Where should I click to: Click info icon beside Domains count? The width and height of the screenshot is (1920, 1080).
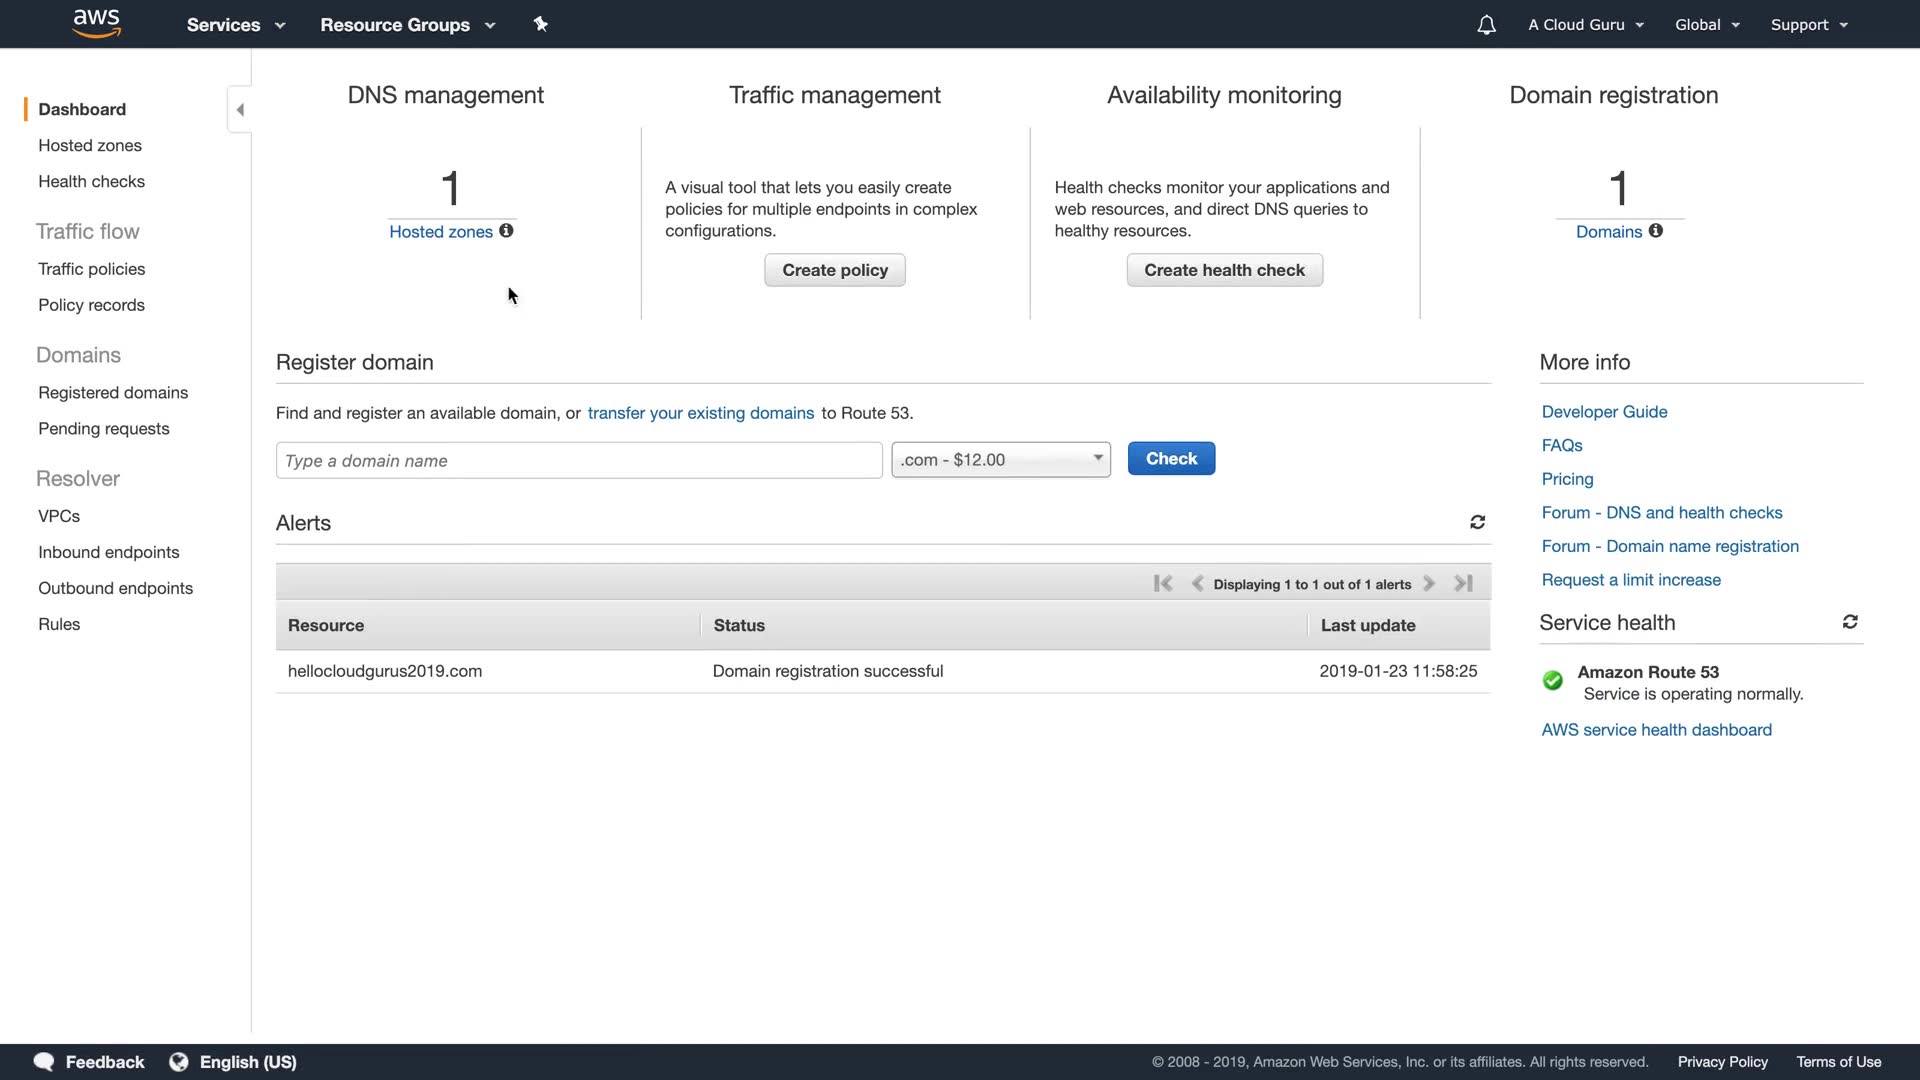1656,231
